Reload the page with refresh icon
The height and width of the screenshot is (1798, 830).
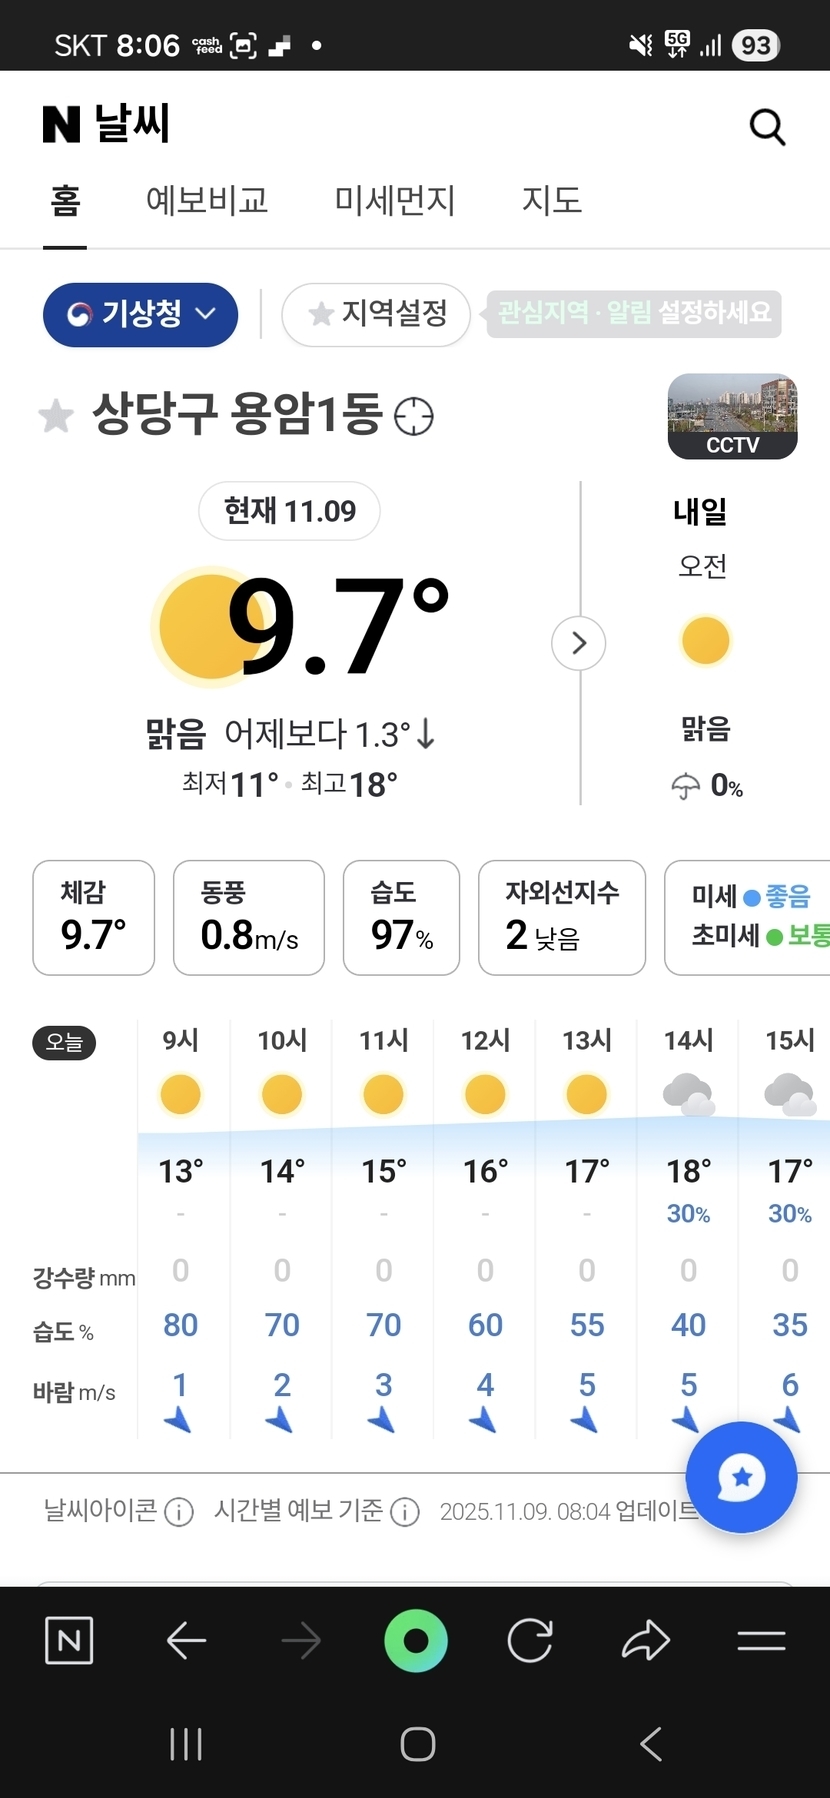[530, 1641]
